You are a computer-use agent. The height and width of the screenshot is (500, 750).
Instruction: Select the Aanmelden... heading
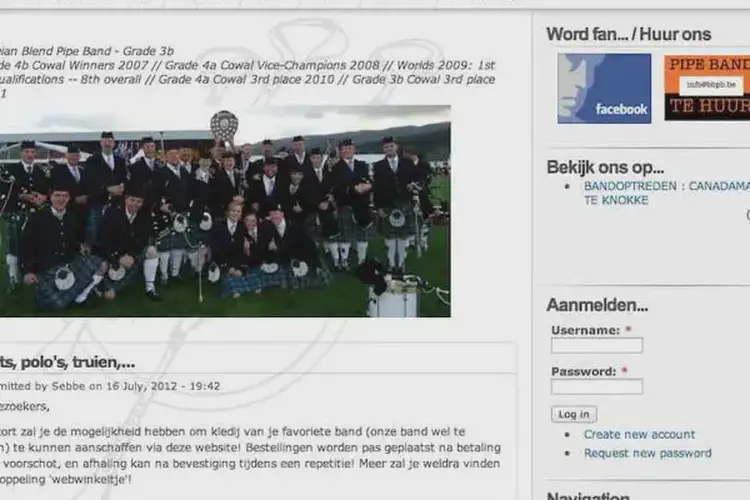pyautogui.click(x=597, y=305)
